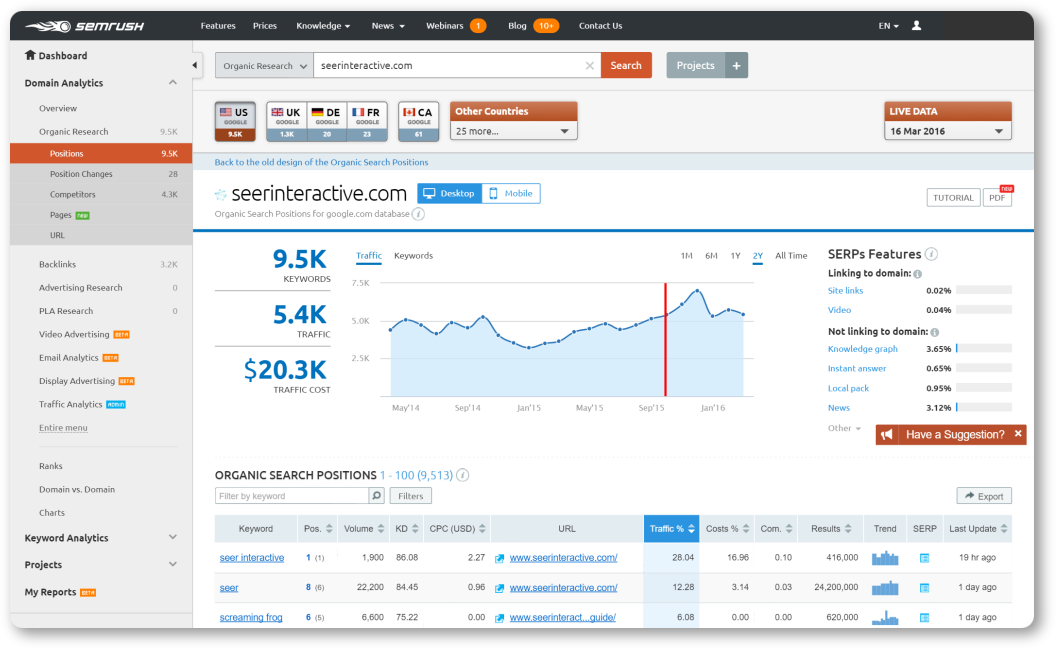
Task: Open the EN language dropdown
Action: click(x=888, y=26)
